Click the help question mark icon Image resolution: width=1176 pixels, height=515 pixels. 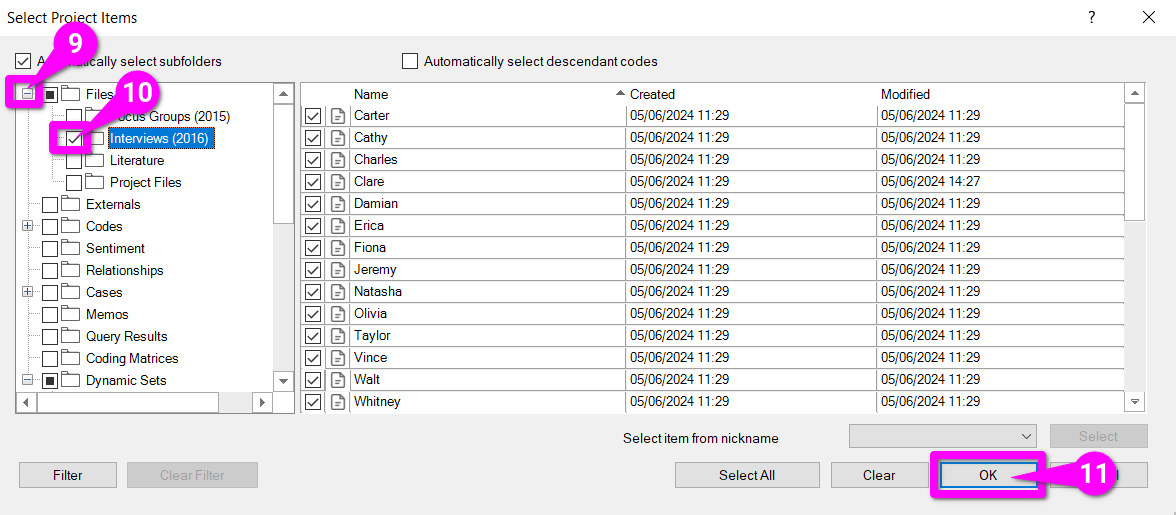click(x=1091, y=17)
